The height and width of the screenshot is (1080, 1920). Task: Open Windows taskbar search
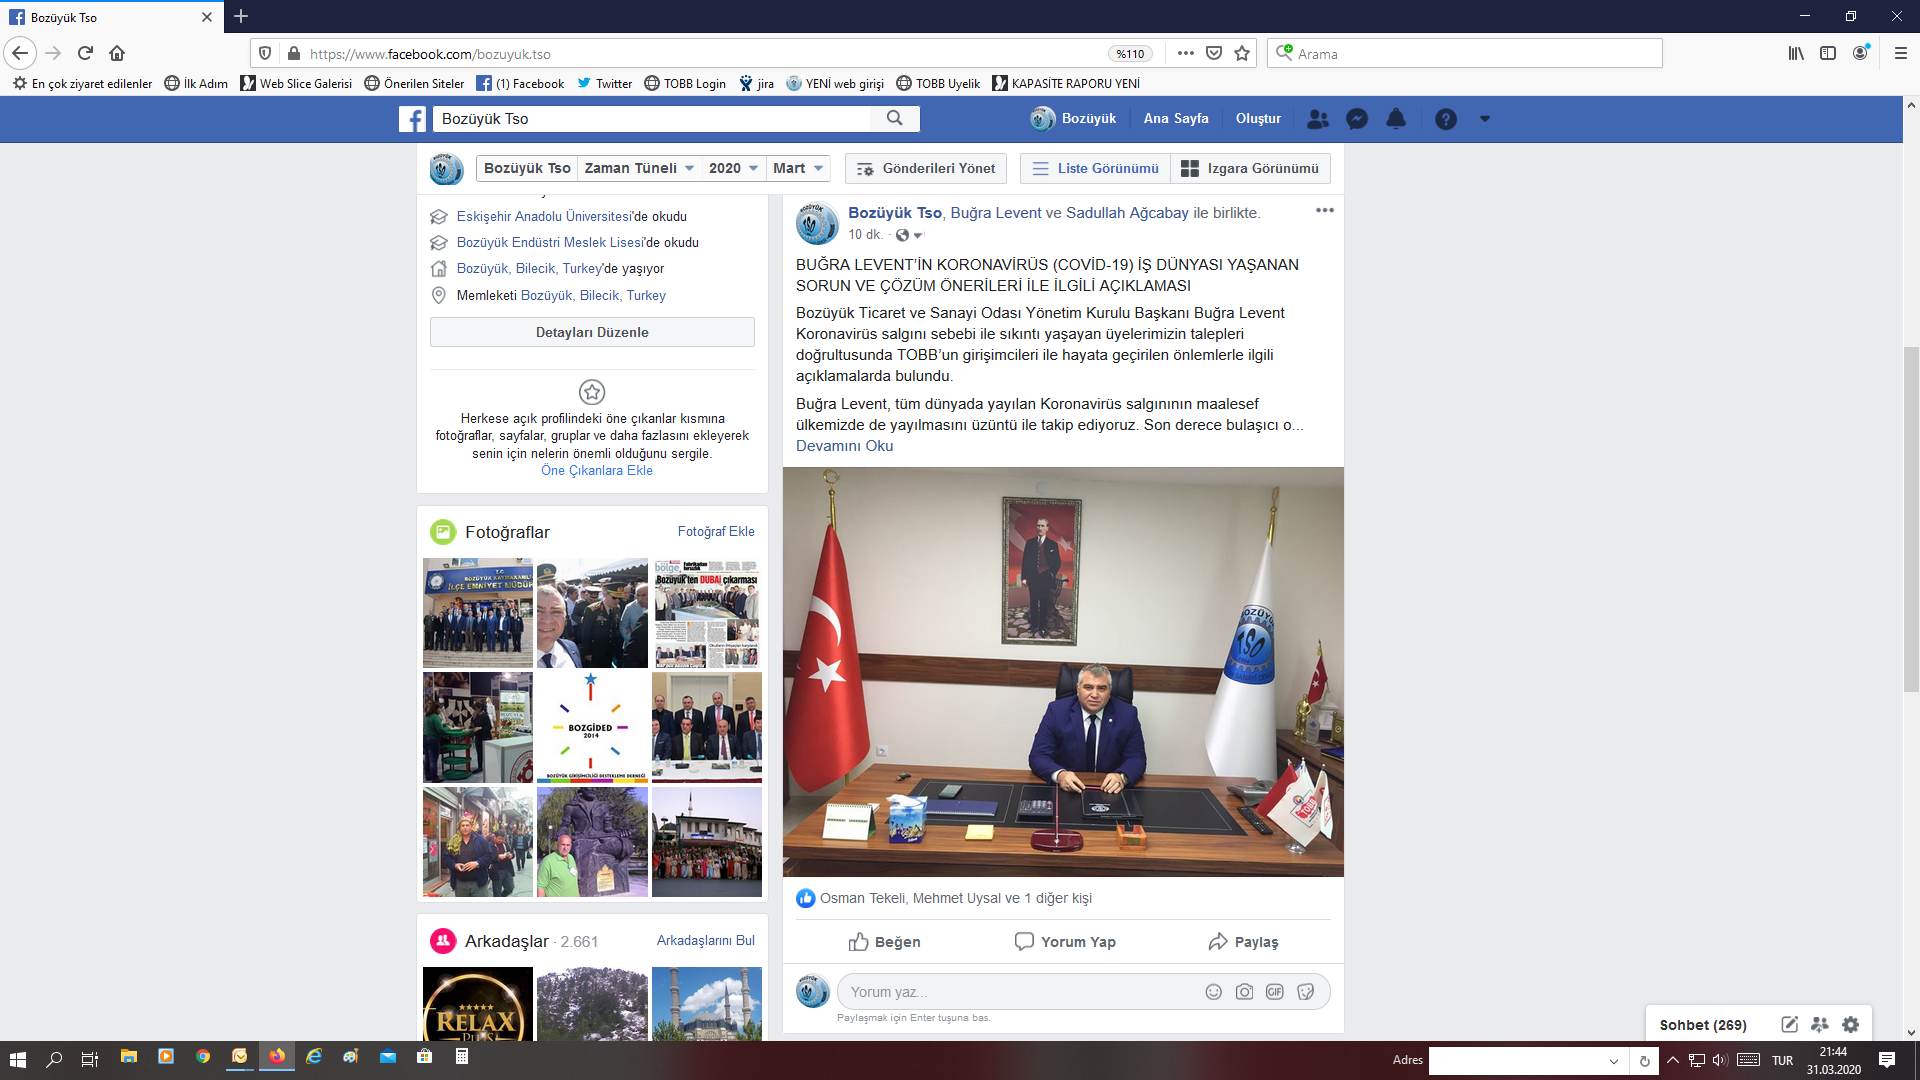55,1059
